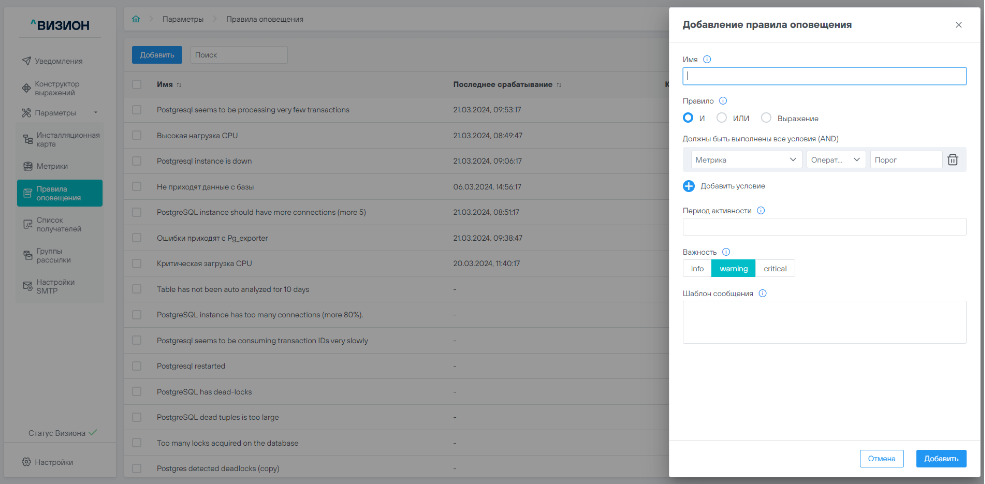985x484 pixels.
Task: Set importance level to critical
Action: (774, 268)
